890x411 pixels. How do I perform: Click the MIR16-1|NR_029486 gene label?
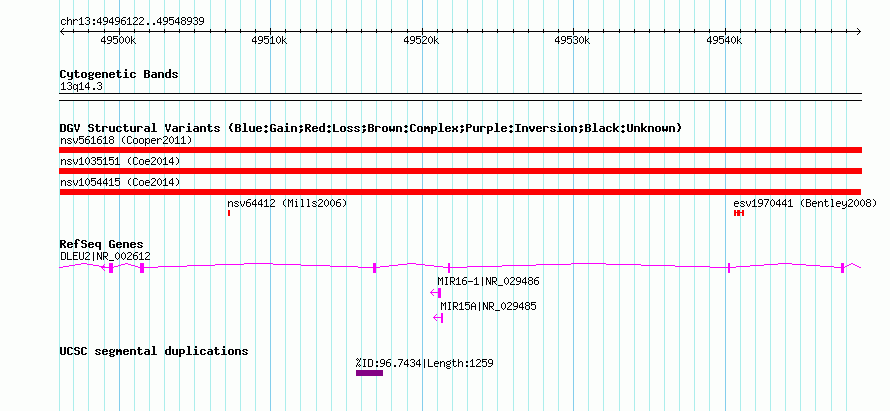(x=488, y=281)
